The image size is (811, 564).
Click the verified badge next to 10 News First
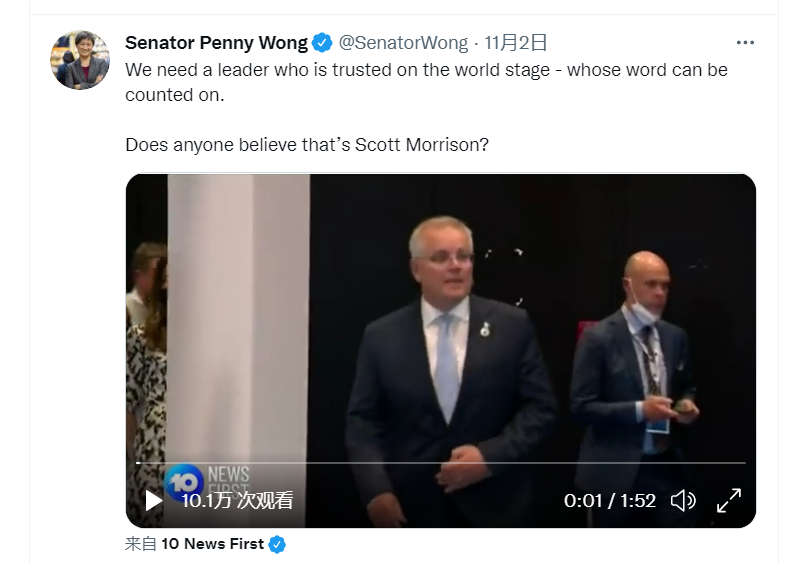click(x=278, y=544)
